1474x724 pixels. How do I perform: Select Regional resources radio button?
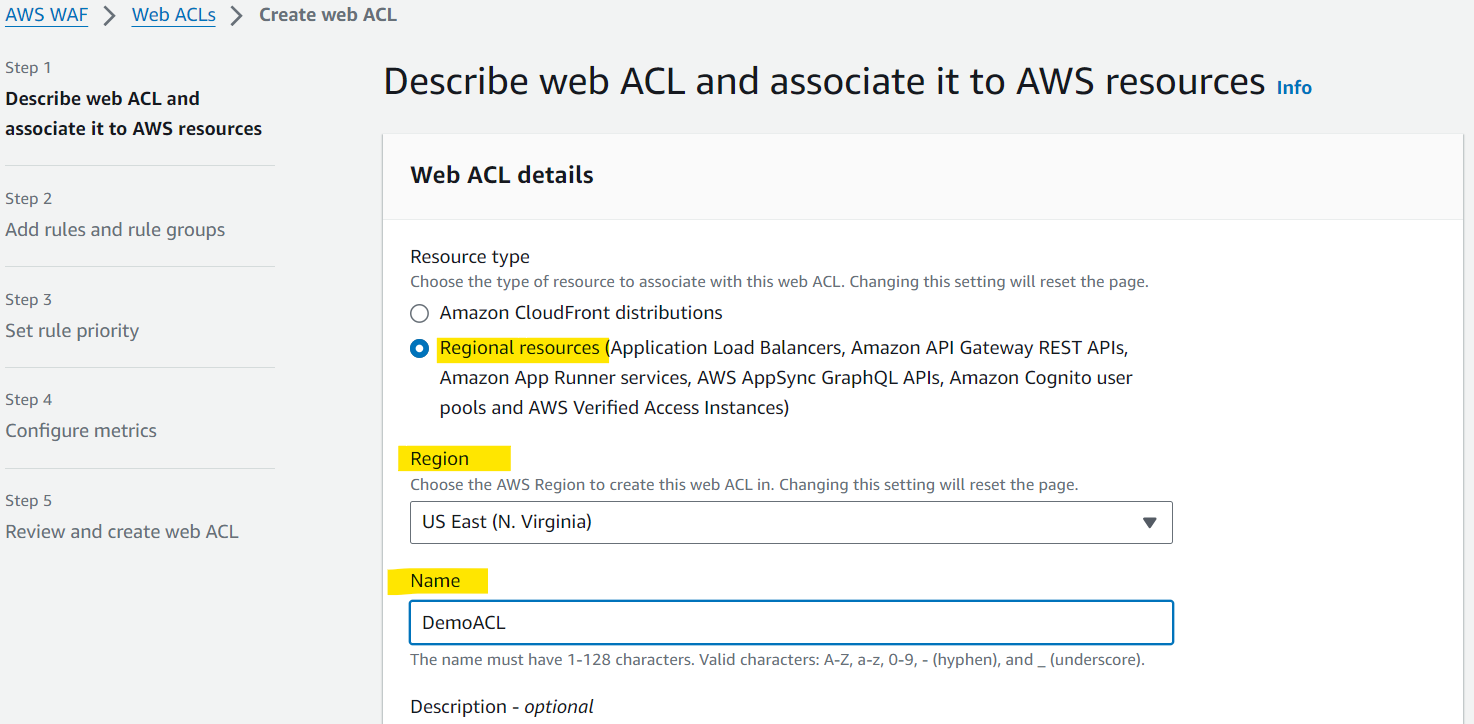420,349
